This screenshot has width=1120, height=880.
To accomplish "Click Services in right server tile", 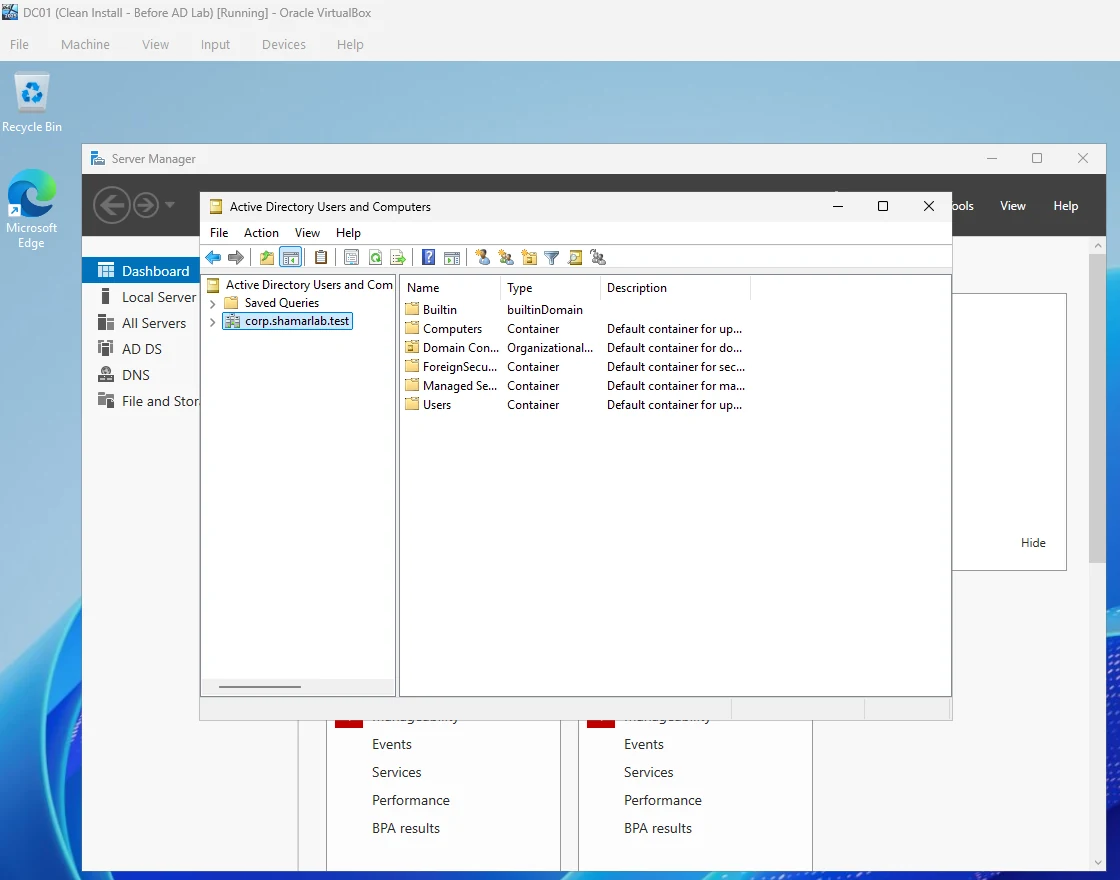I will pos(649,772).
